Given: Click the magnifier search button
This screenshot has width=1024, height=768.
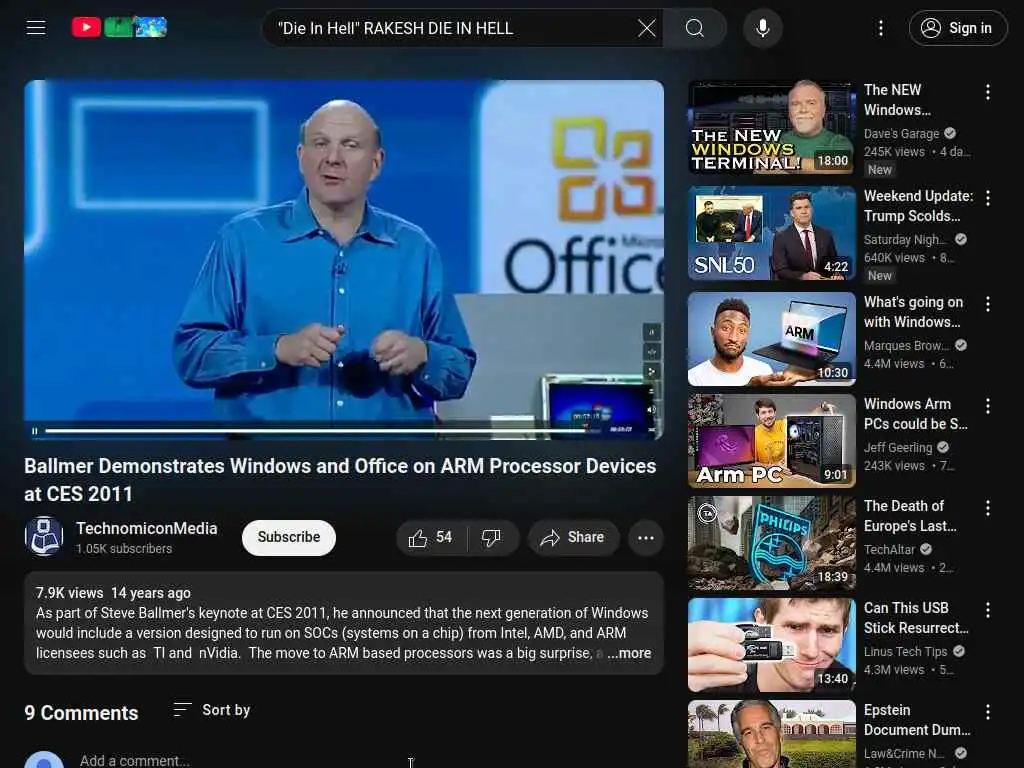Looking at the screenshot, I should [x=695, y=28].
